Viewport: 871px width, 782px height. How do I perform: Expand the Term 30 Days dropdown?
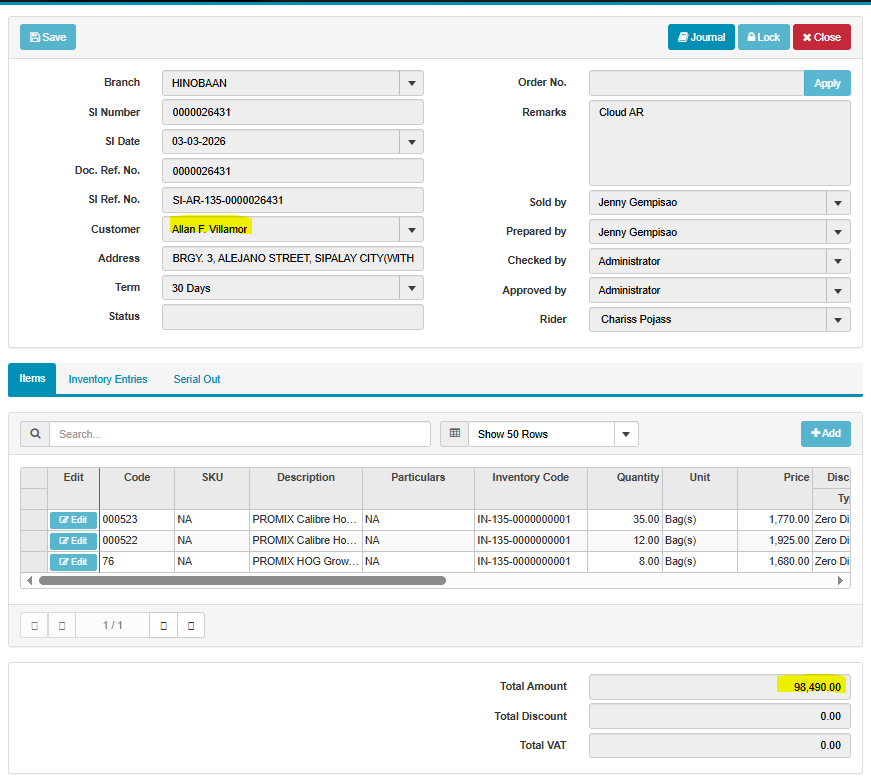(x=411, y=288)
